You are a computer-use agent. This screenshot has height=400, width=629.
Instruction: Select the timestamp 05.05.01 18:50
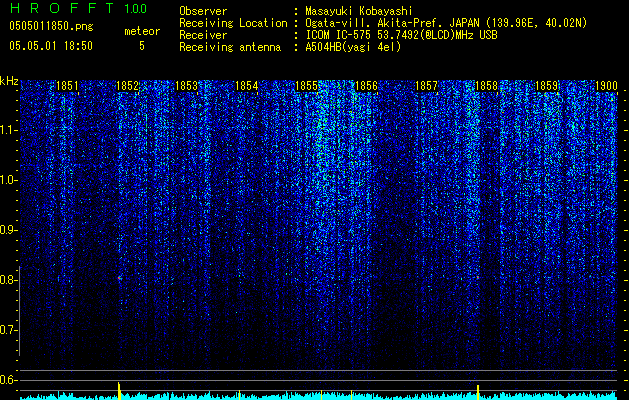pos(51,46)
